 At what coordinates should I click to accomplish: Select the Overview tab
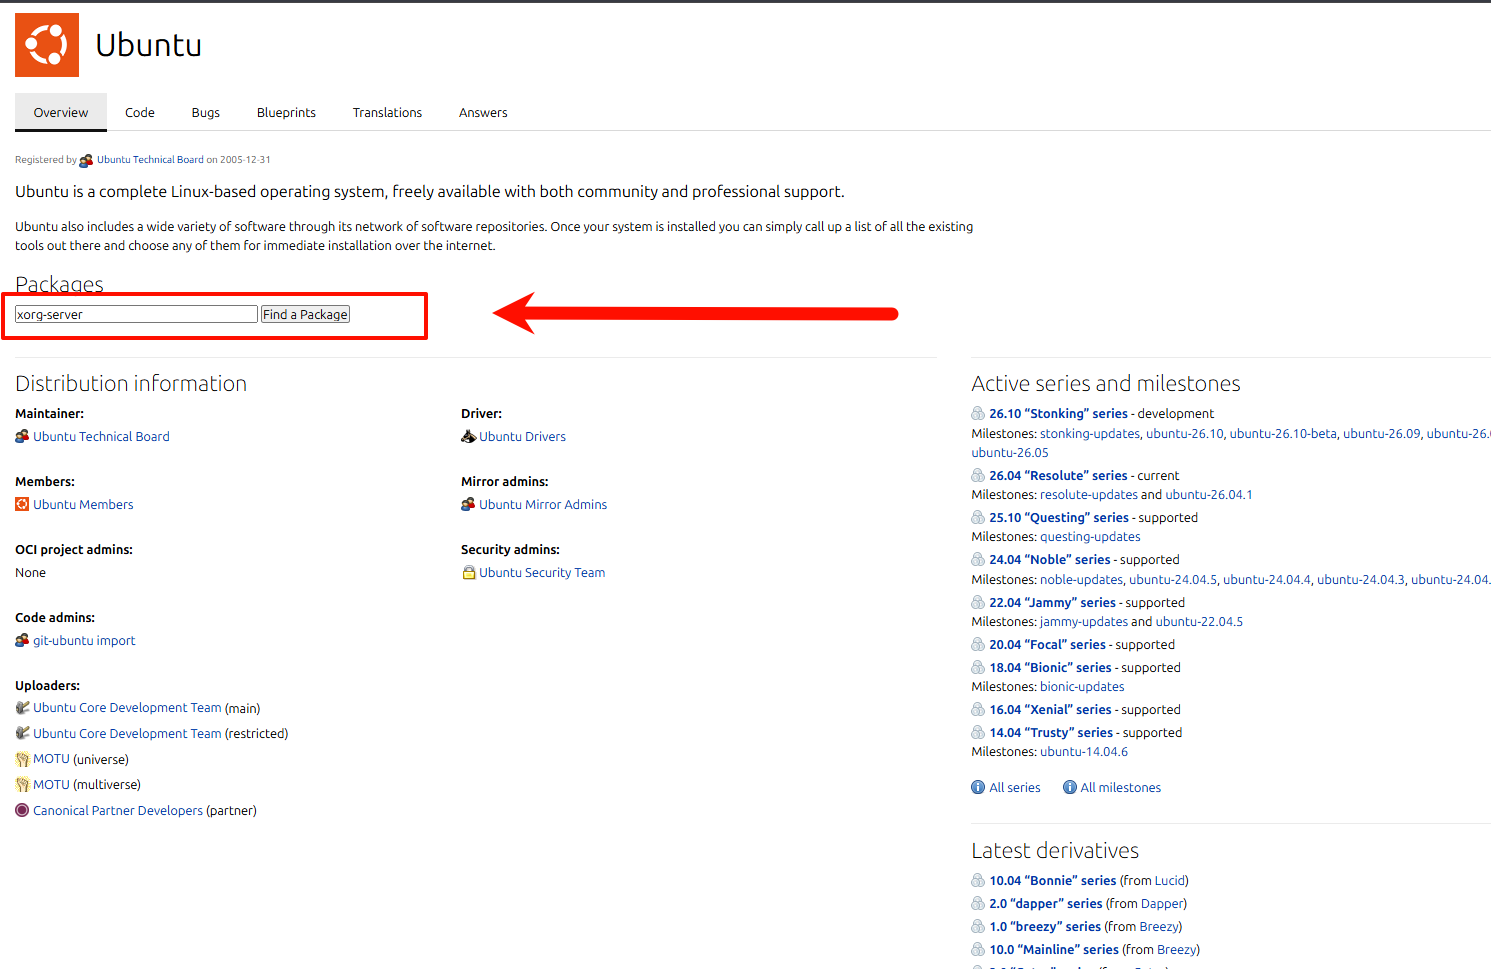click(x=61, y=113)
